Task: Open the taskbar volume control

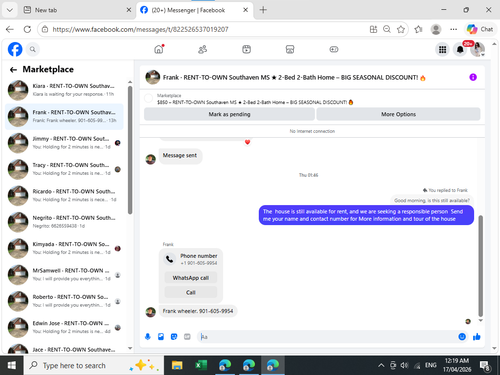Action: (x=404, y=366)
